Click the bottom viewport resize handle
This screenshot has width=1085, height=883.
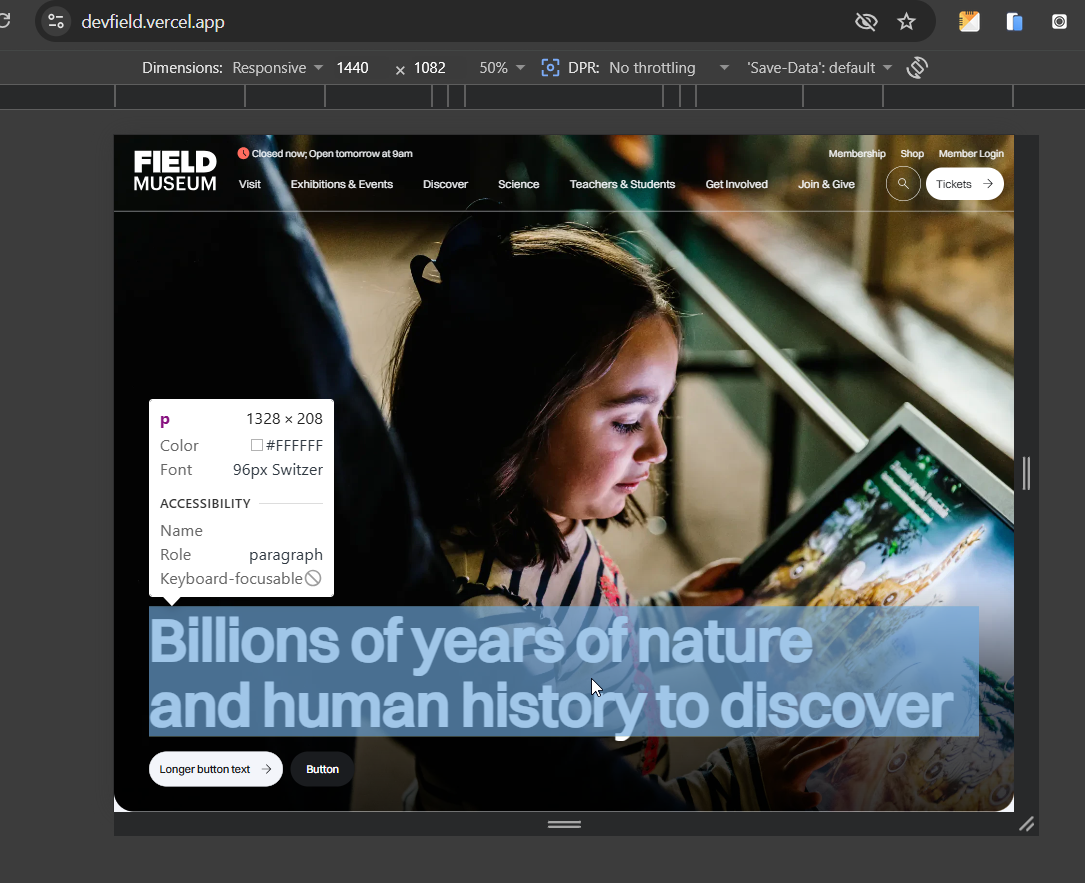pos(564,824)
